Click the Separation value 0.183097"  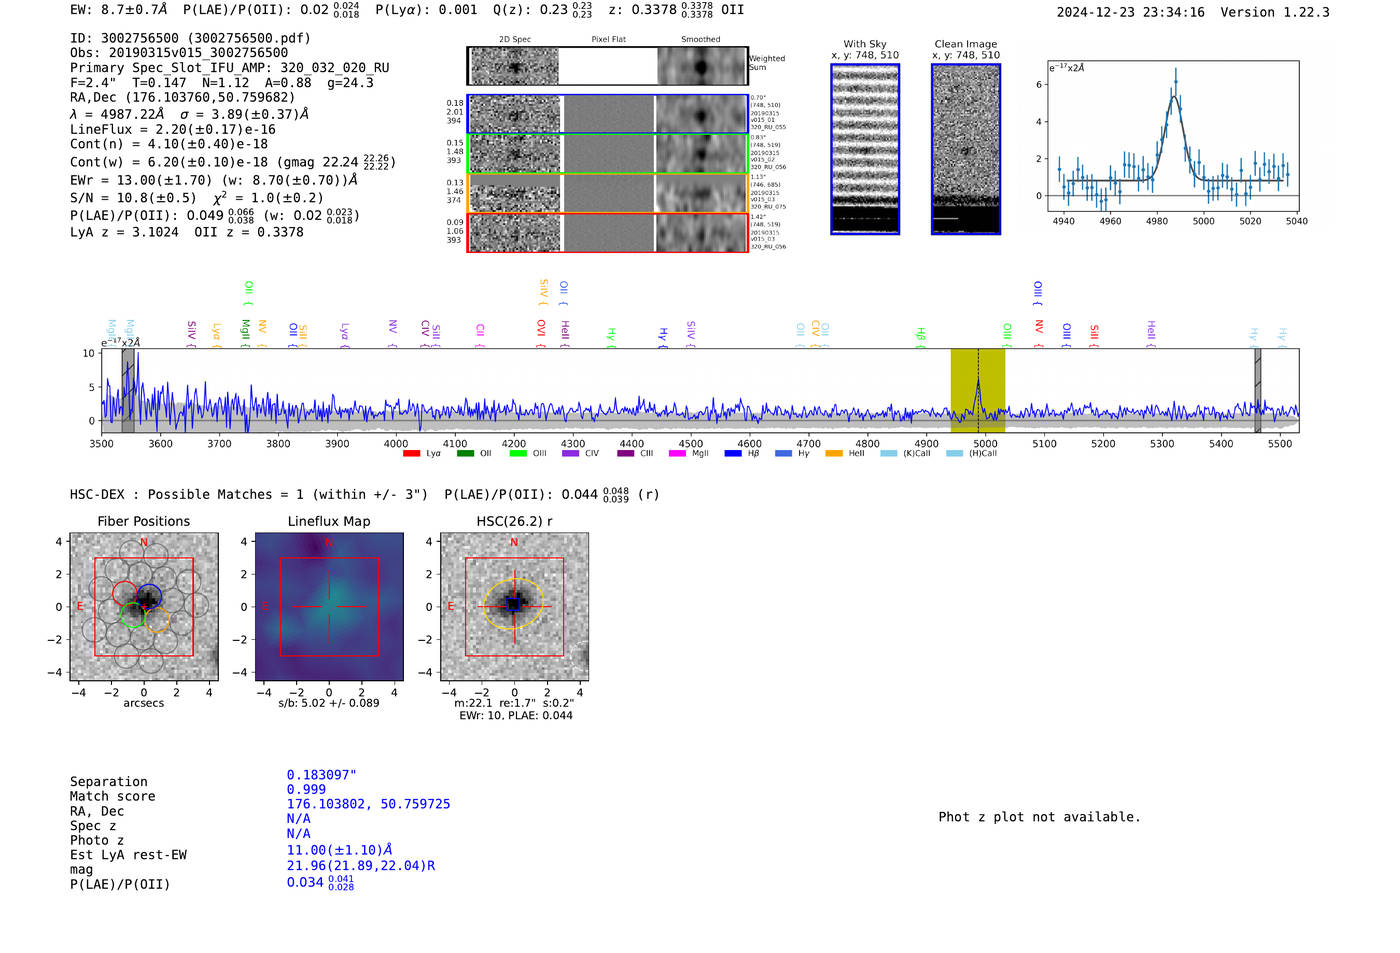point(322,775)
